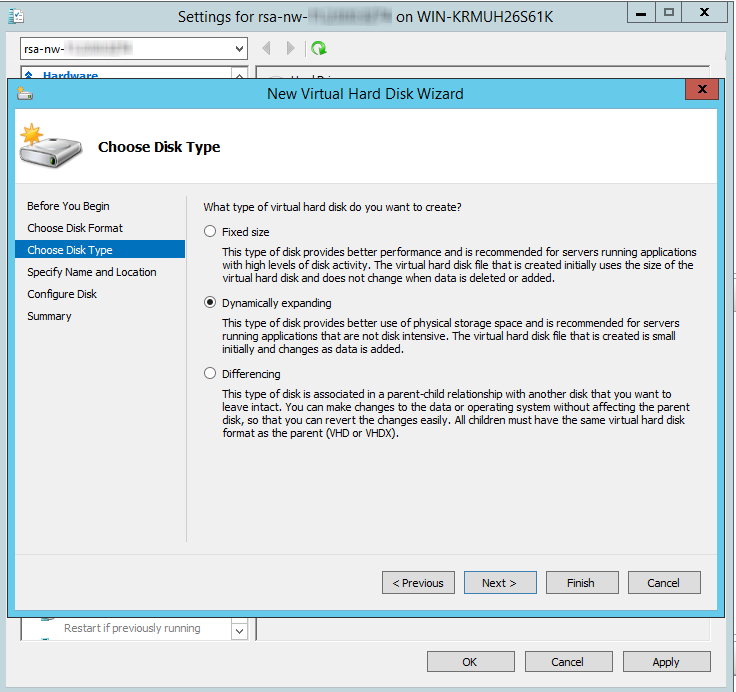
Task: Select the Fixed size disk type
Action: click(x=210, y=232)
